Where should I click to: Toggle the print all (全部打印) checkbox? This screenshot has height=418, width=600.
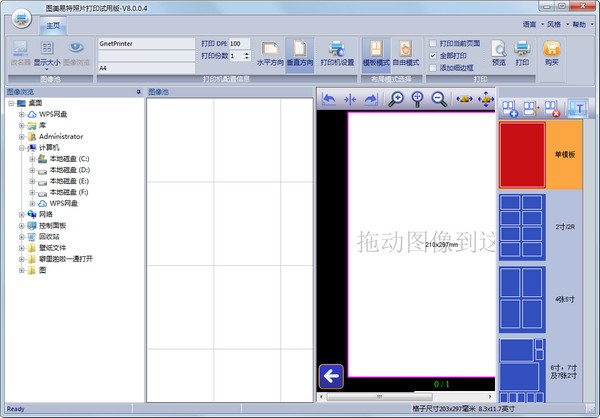[432, 55]
